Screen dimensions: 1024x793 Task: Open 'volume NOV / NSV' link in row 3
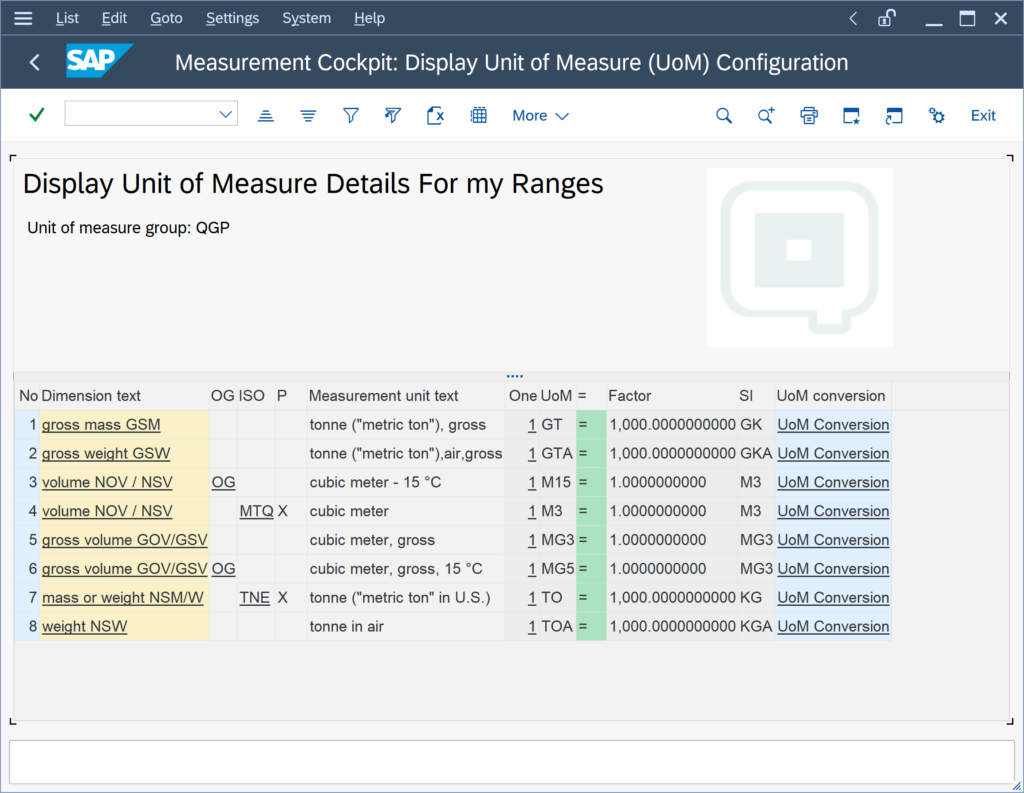coord(107,482)
